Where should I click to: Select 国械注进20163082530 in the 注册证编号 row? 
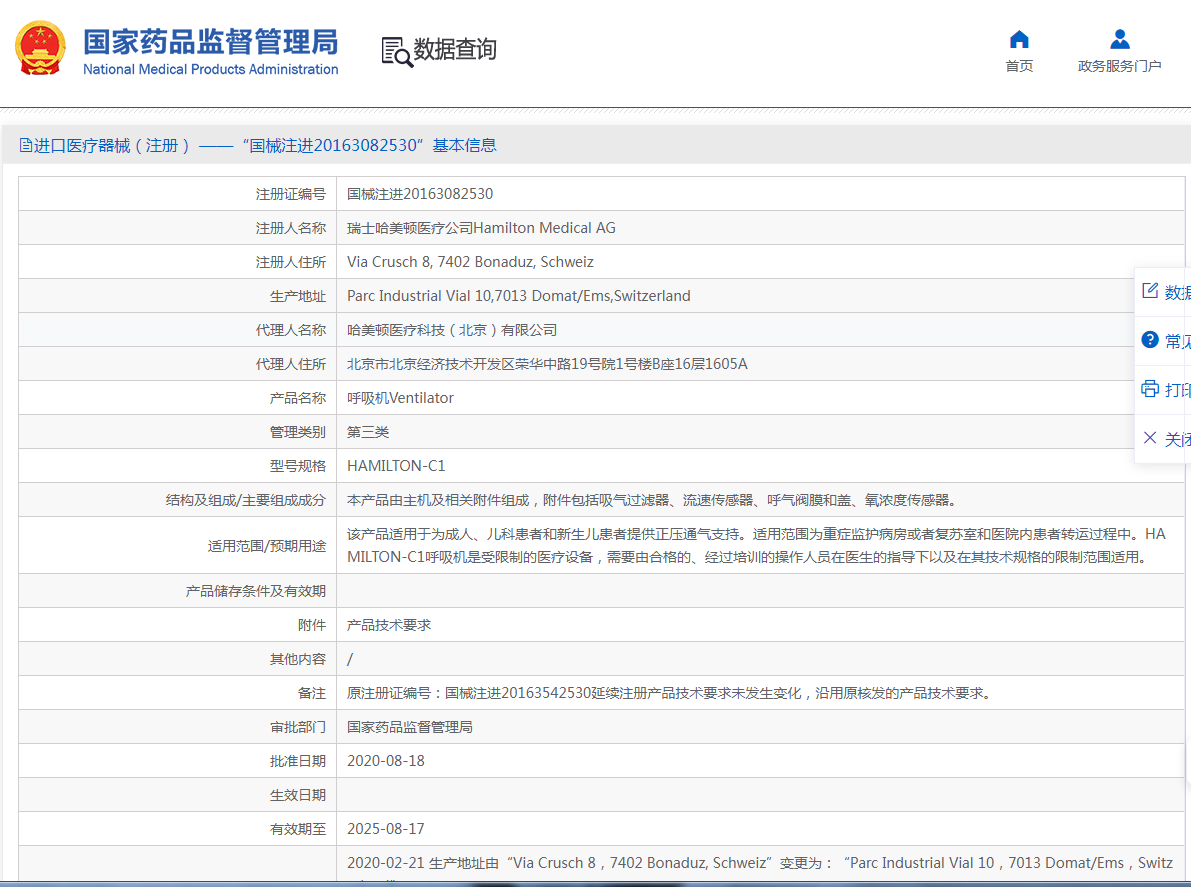pos(420,194)
